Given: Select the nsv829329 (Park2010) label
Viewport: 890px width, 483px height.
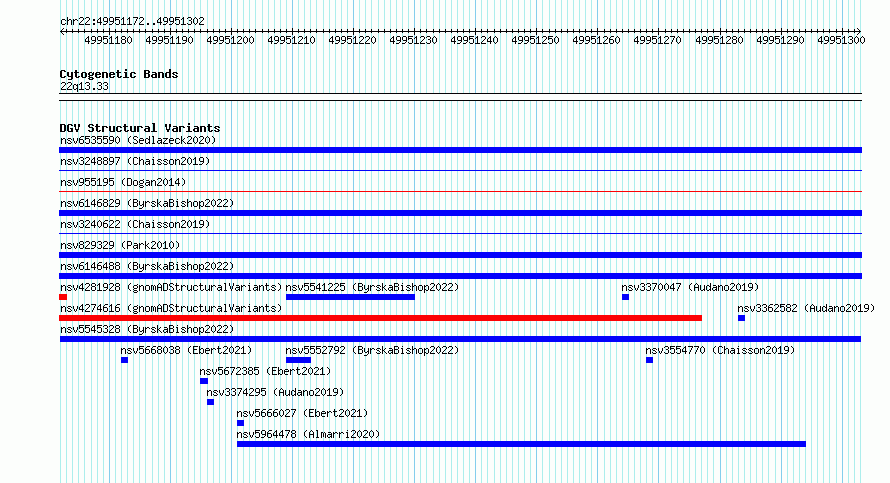Looking at the screenshot, I should (x=120, y=245).
